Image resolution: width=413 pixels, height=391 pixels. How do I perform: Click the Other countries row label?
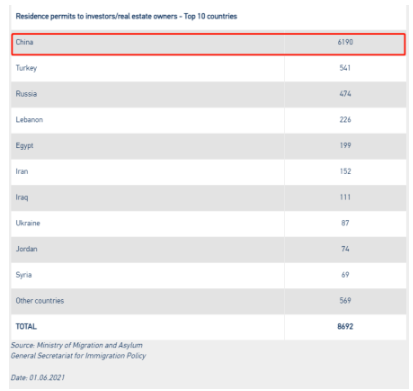click(40, 301)
